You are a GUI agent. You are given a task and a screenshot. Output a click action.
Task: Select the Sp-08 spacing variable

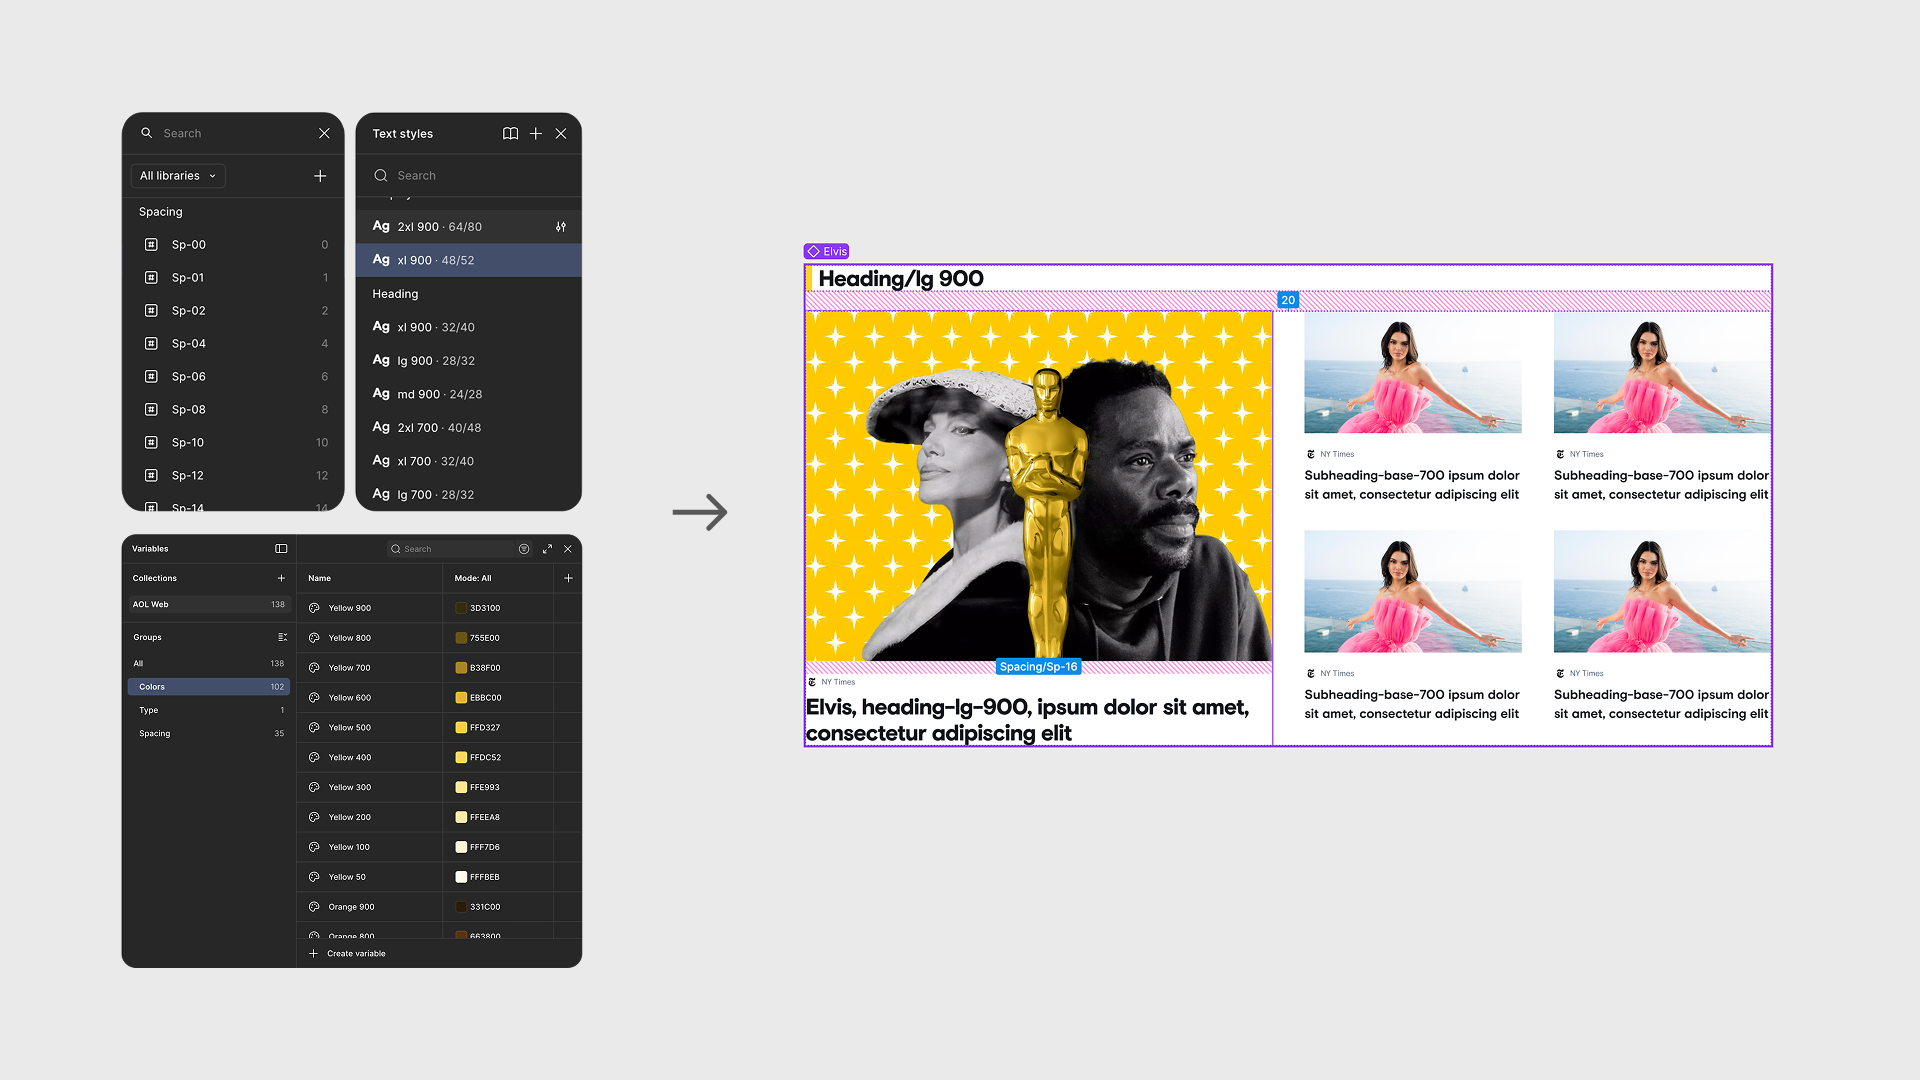coord(189,410)
